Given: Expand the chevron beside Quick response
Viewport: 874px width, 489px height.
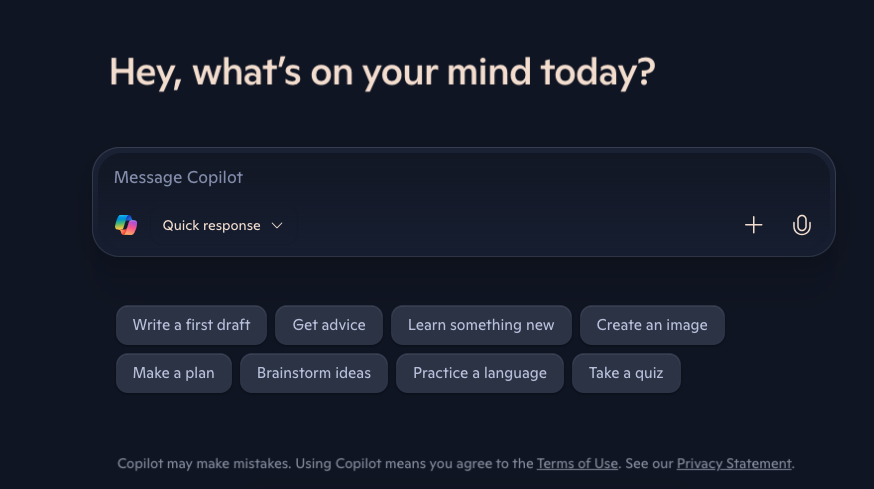Looking at the screenshot, I should (277, 225).
